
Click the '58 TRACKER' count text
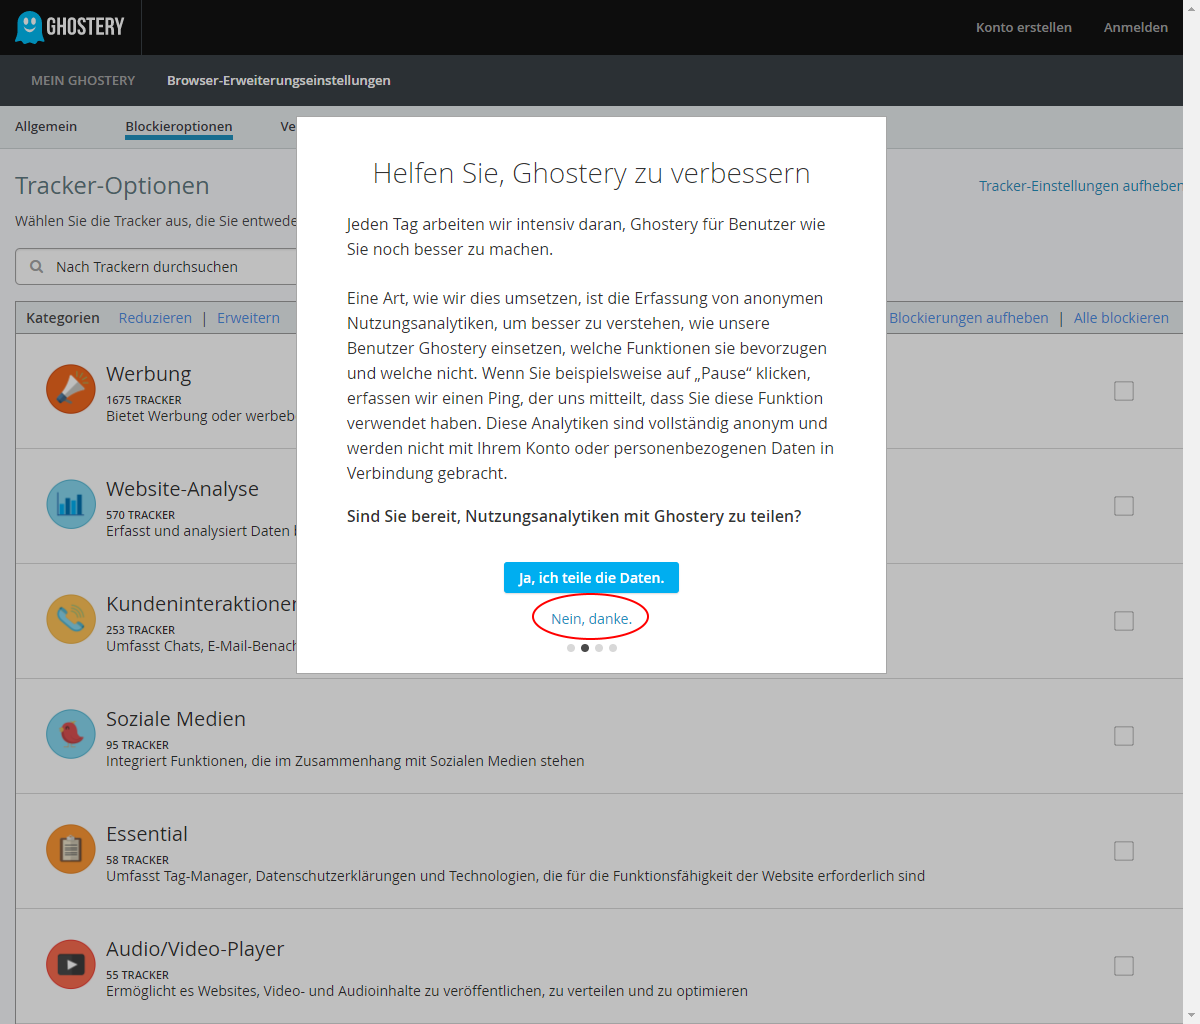137,860
